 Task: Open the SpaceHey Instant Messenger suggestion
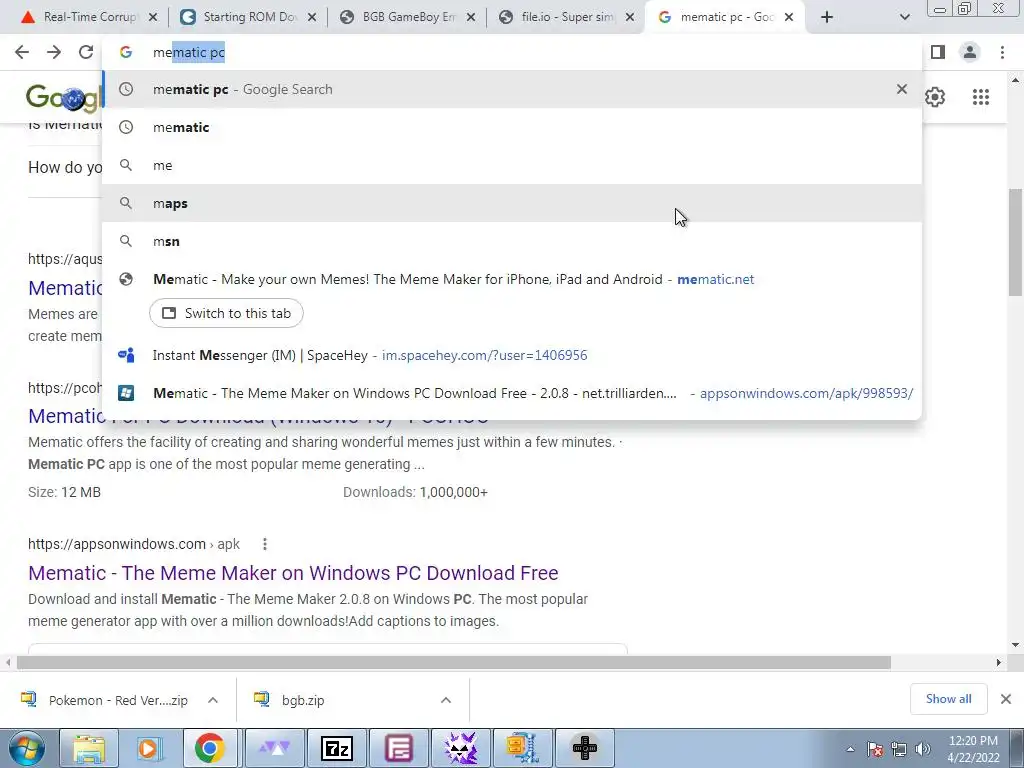click(512, 355)
